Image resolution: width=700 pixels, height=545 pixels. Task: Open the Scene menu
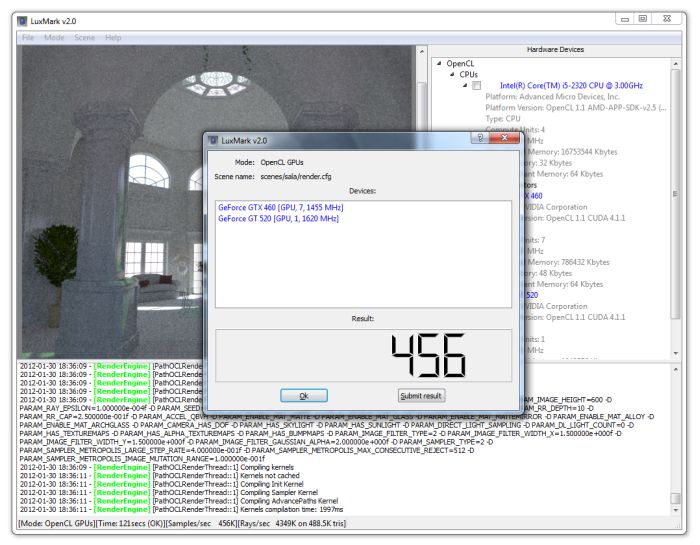84,37
